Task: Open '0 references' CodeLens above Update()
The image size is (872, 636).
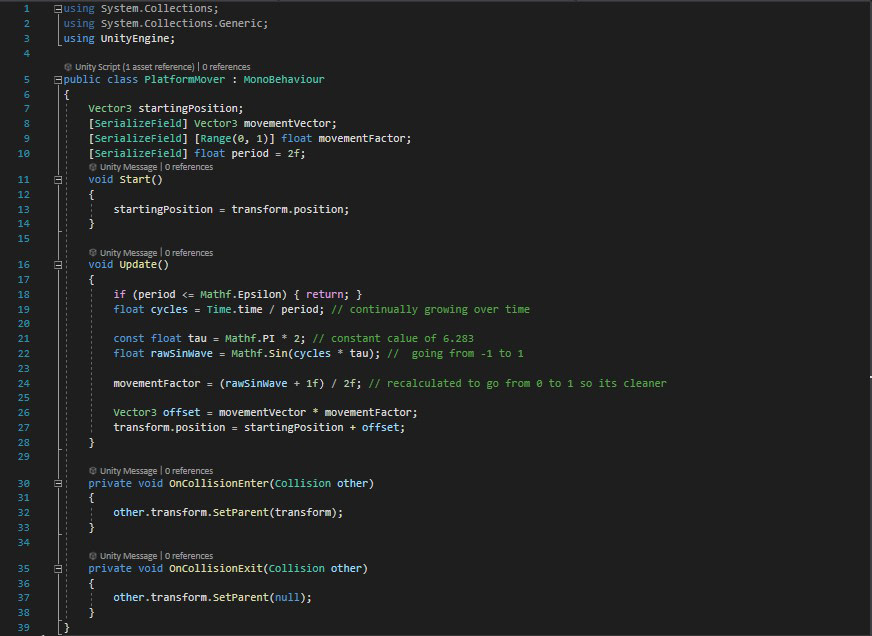Action: click(x=189, y=252)
